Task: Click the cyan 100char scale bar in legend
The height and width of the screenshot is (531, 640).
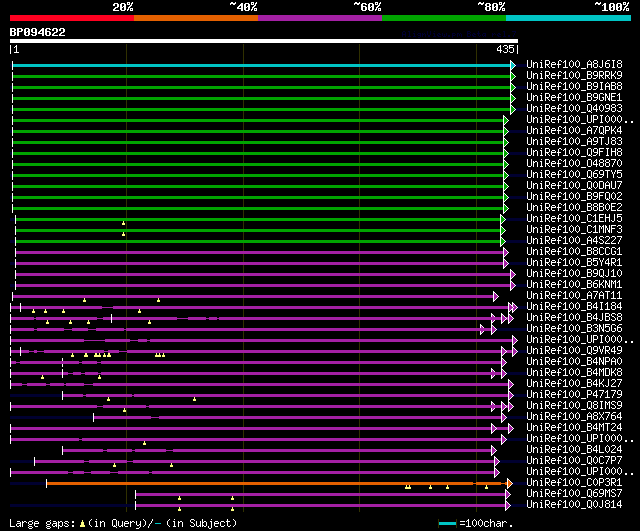Action: [447, 523]
